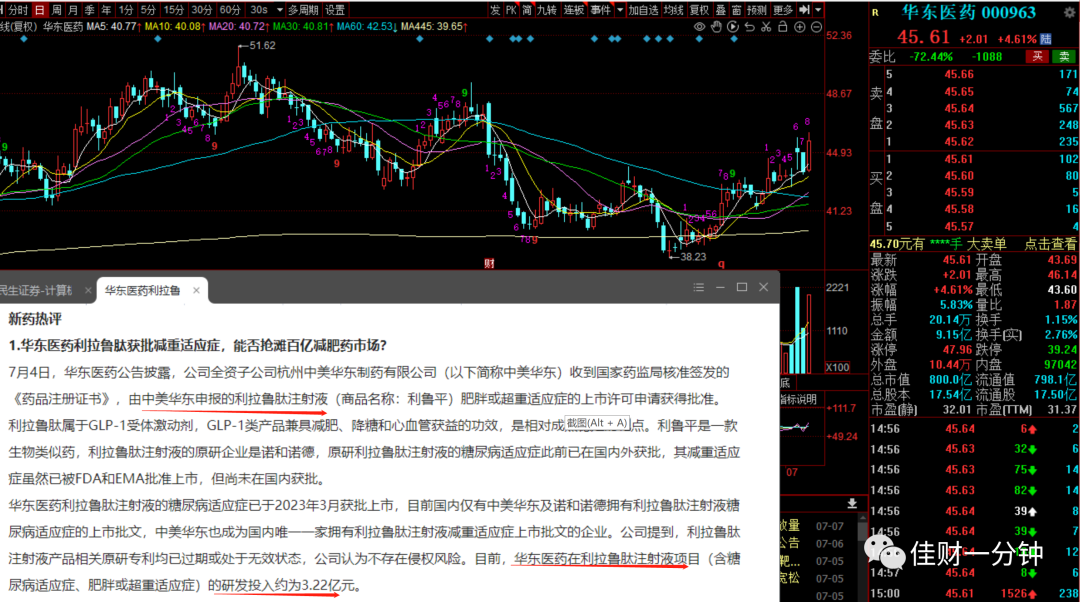Switch to the 30分 minute chart
The height and width of the screenshot is (602, 1080).
point(202,10)
